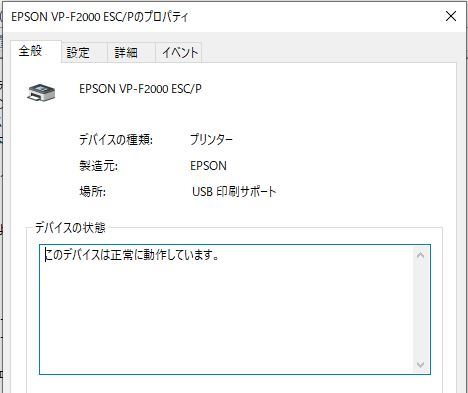Click the printer device icon
Viewport: 468px width, 393px height.
(x=41, y=92)
